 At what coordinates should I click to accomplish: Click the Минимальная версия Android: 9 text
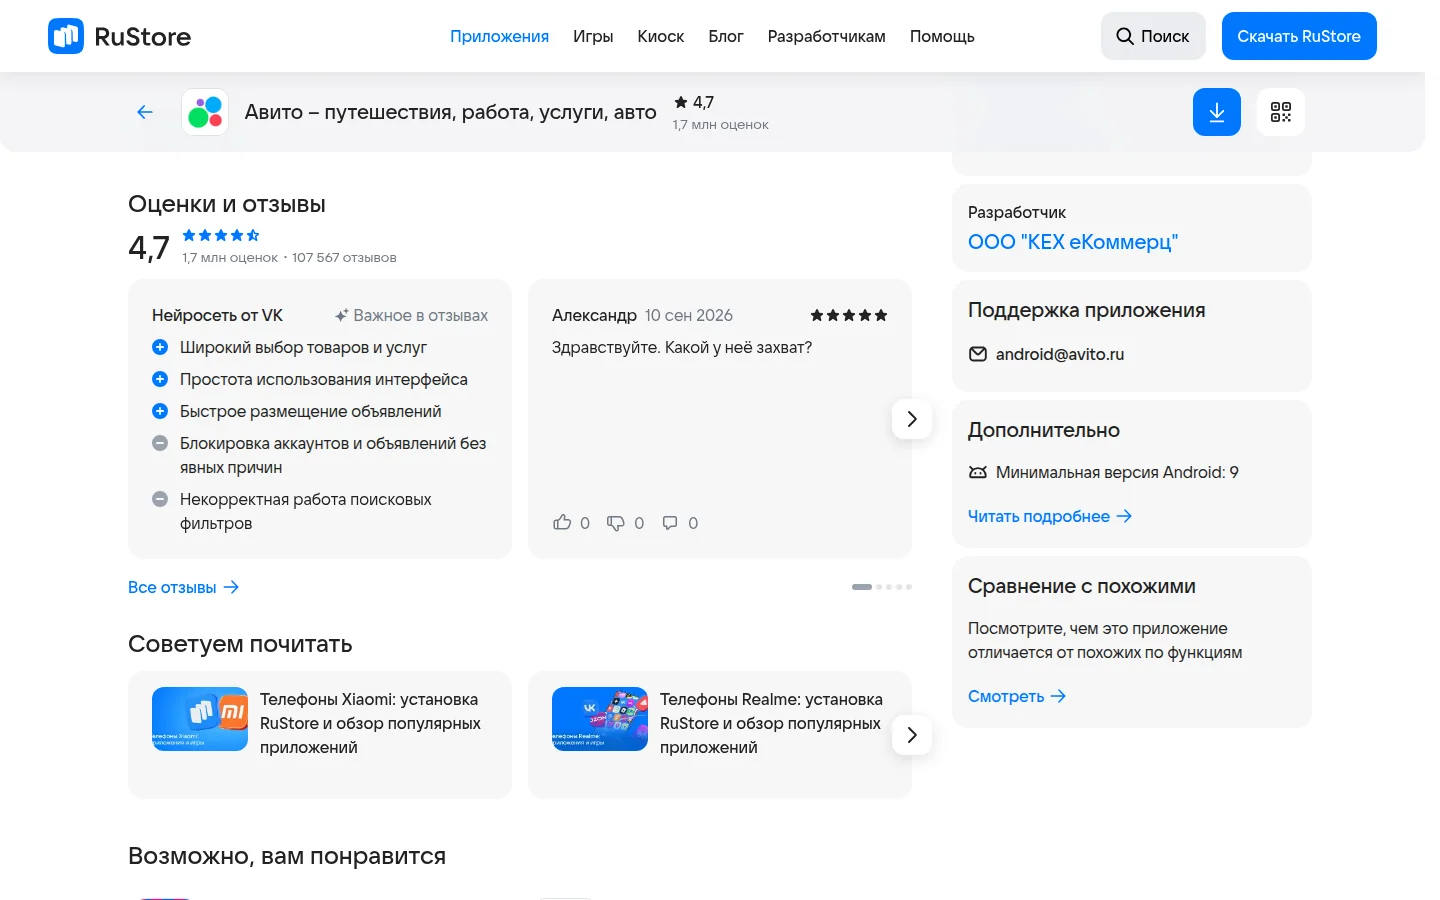tap(1117, 472)
